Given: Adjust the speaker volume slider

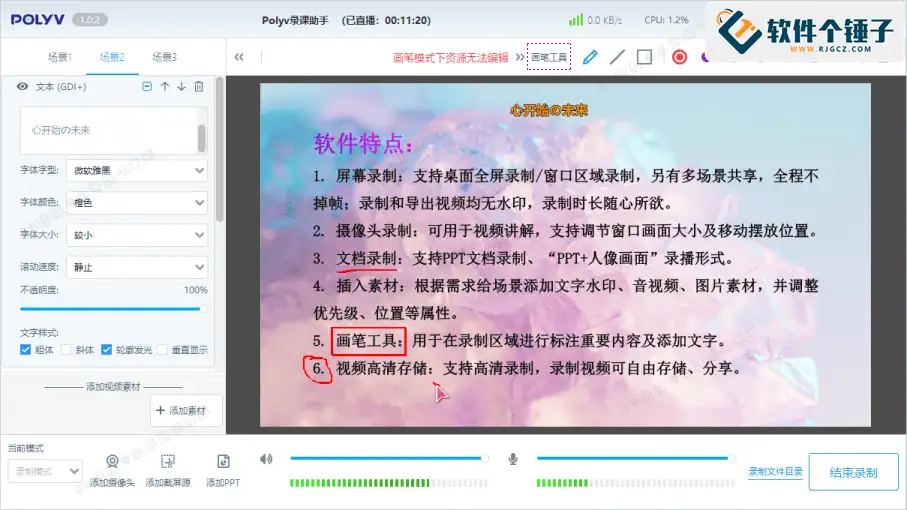Looking at the screenshot, I should (389, 459).
